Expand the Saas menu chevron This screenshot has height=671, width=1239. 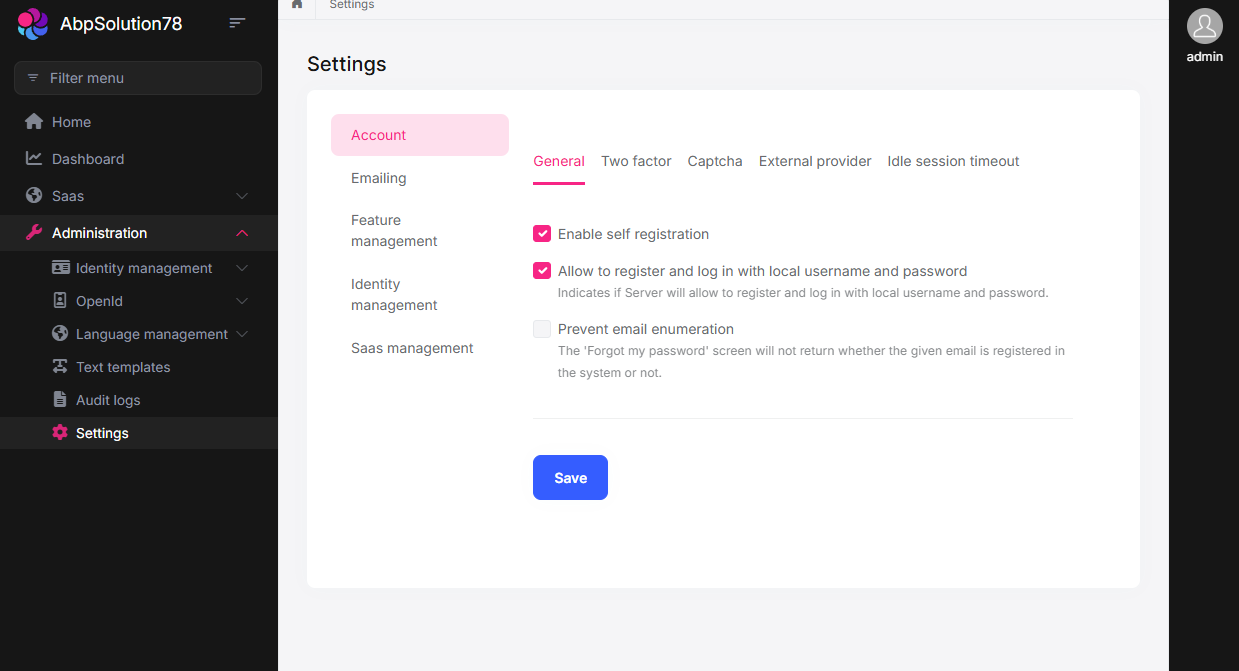click(x=241, y=196)
